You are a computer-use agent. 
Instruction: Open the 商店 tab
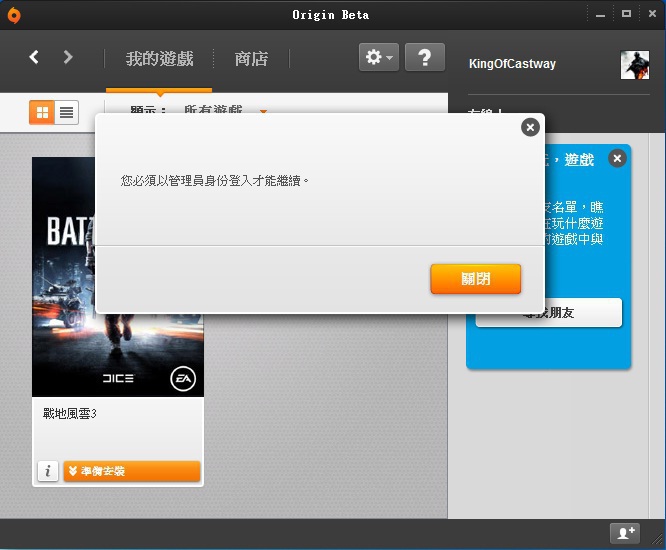pyautogui.click(x=251, y=59)
